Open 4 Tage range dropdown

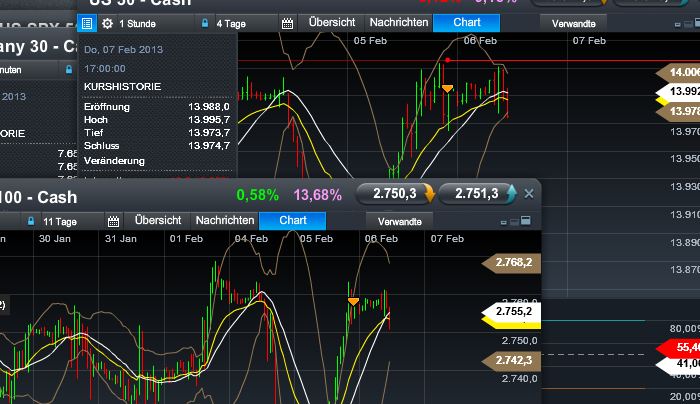coord(231,24)
